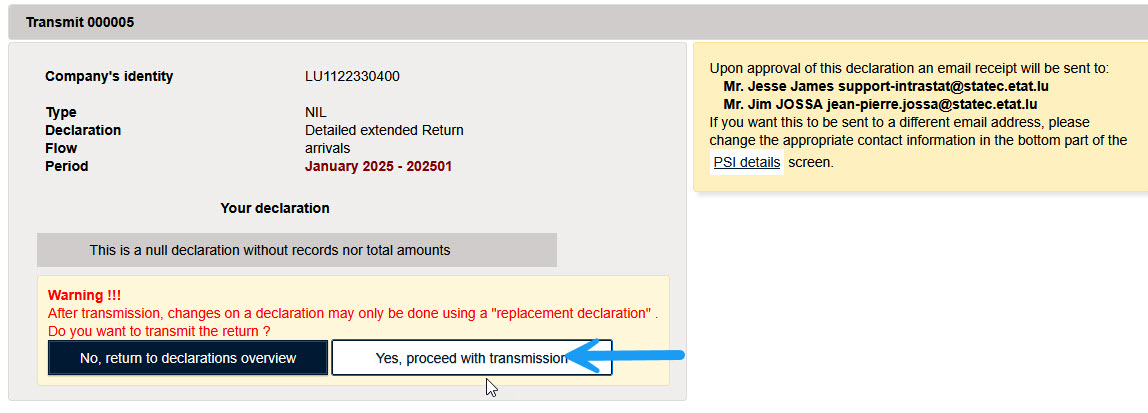Click the Mr. Jim JOSSA contact name

click(773, 104)
